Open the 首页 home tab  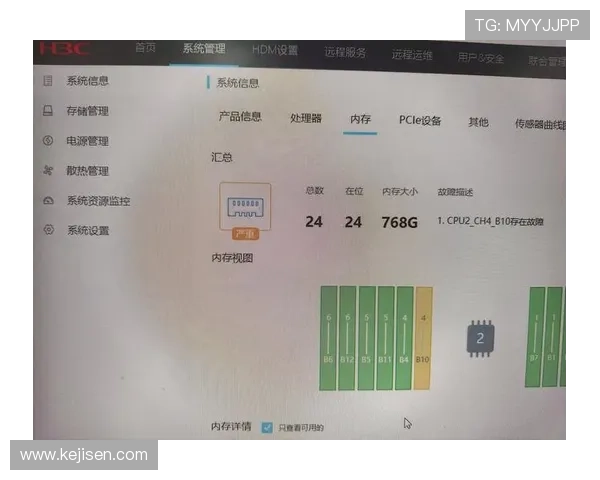145,48
